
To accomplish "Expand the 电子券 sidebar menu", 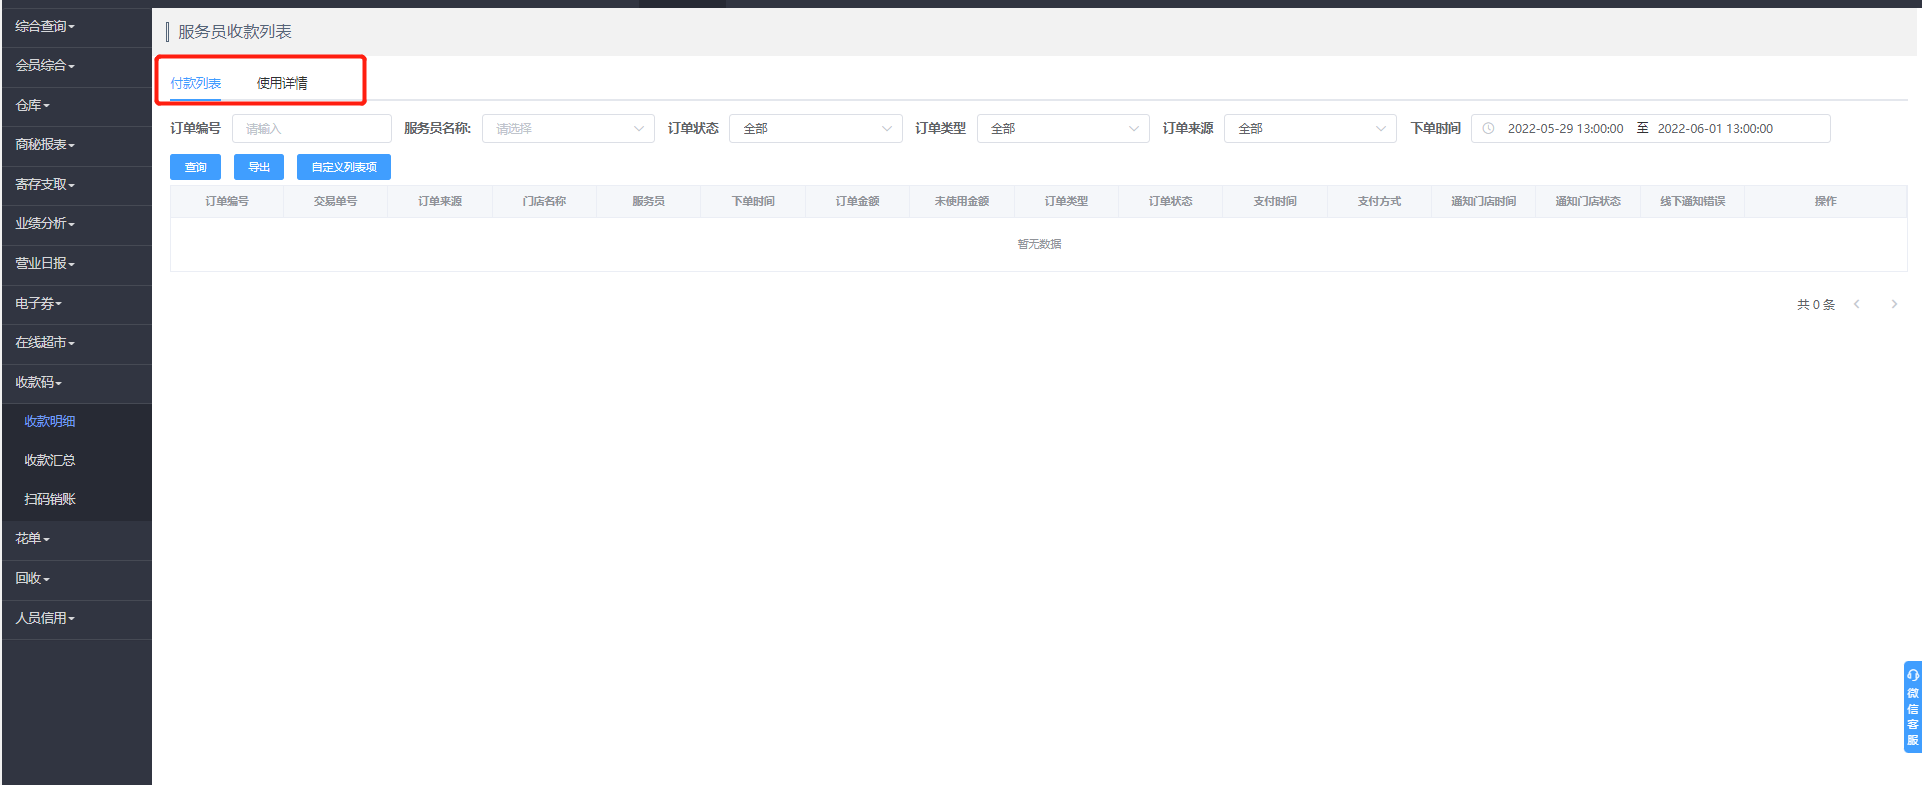I will click(x=76, y=303).
